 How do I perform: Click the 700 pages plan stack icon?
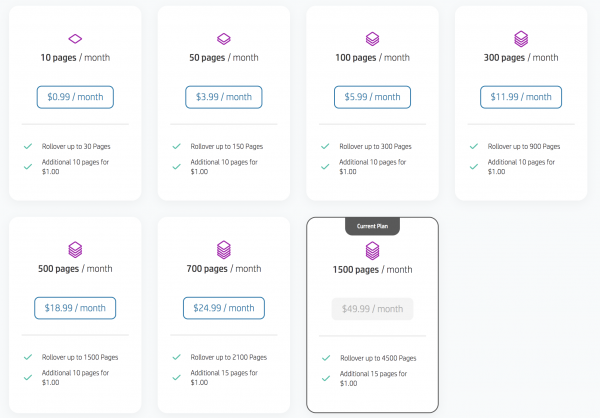click(x=224, y=250)
